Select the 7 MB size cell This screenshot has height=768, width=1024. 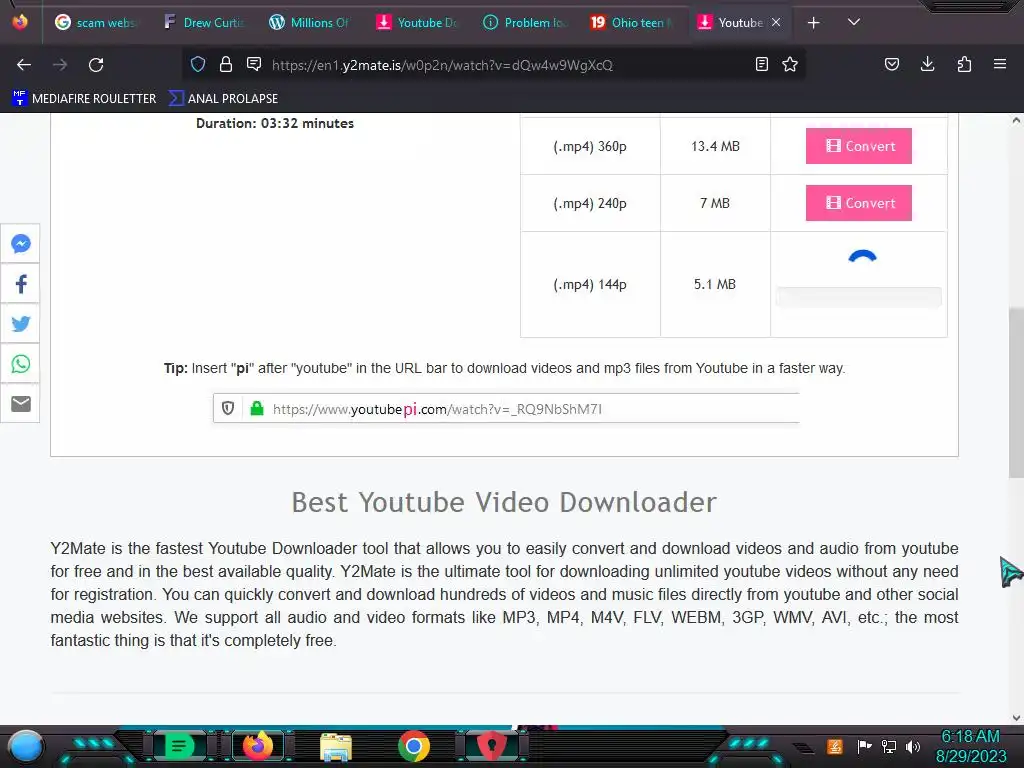coord(715,203)
